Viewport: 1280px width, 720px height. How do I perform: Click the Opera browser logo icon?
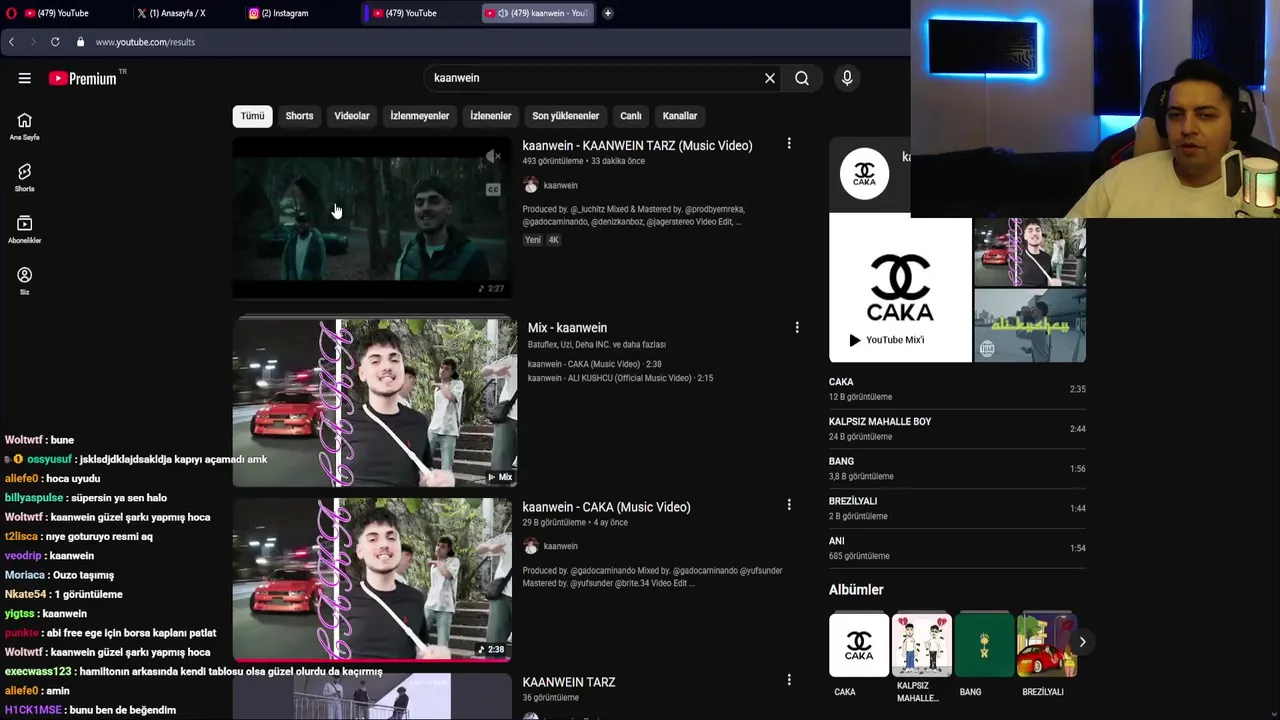point(11,13)
